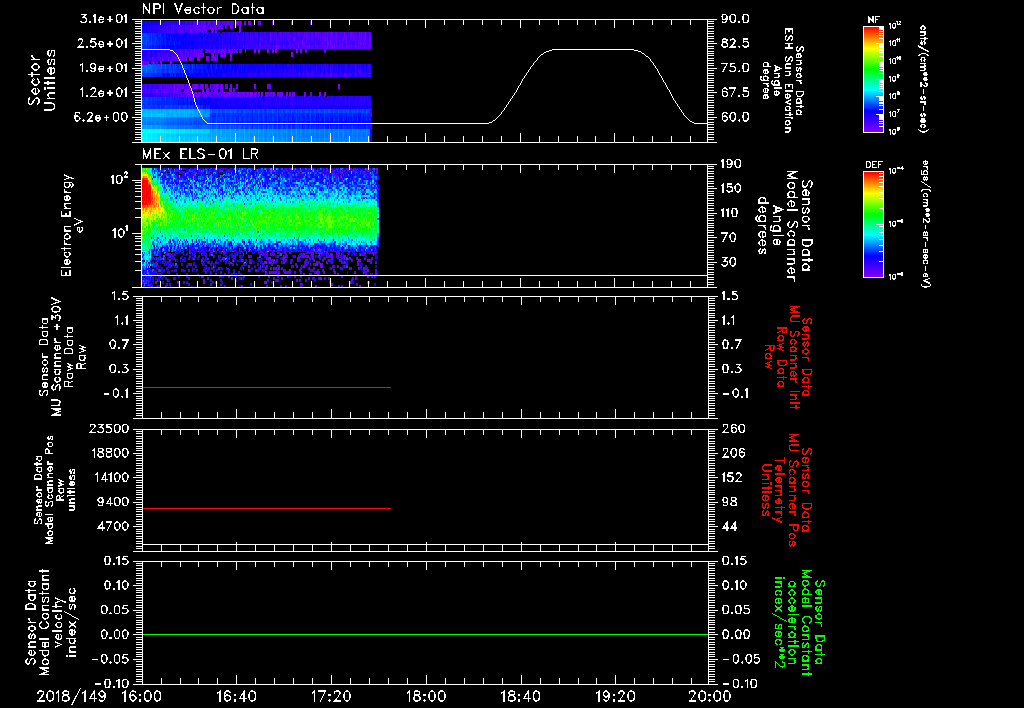Click the 20:00 time tick label
Image resolution: width=1024 pixels, height=708 pixels.
710,696
